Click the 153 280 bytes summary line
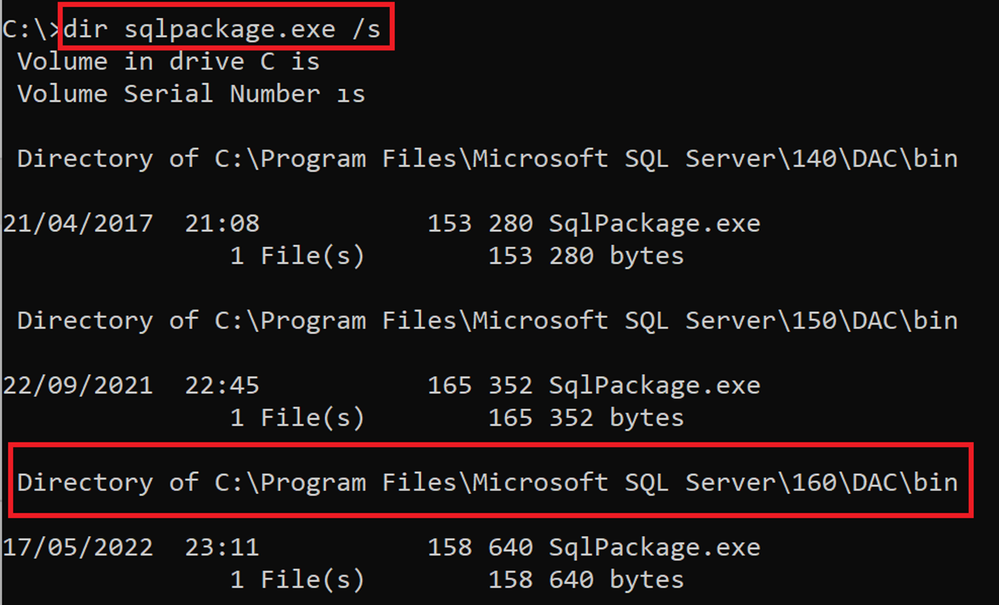Image resolution: width=999 pixels, height=605 pixels. [456, 256]
